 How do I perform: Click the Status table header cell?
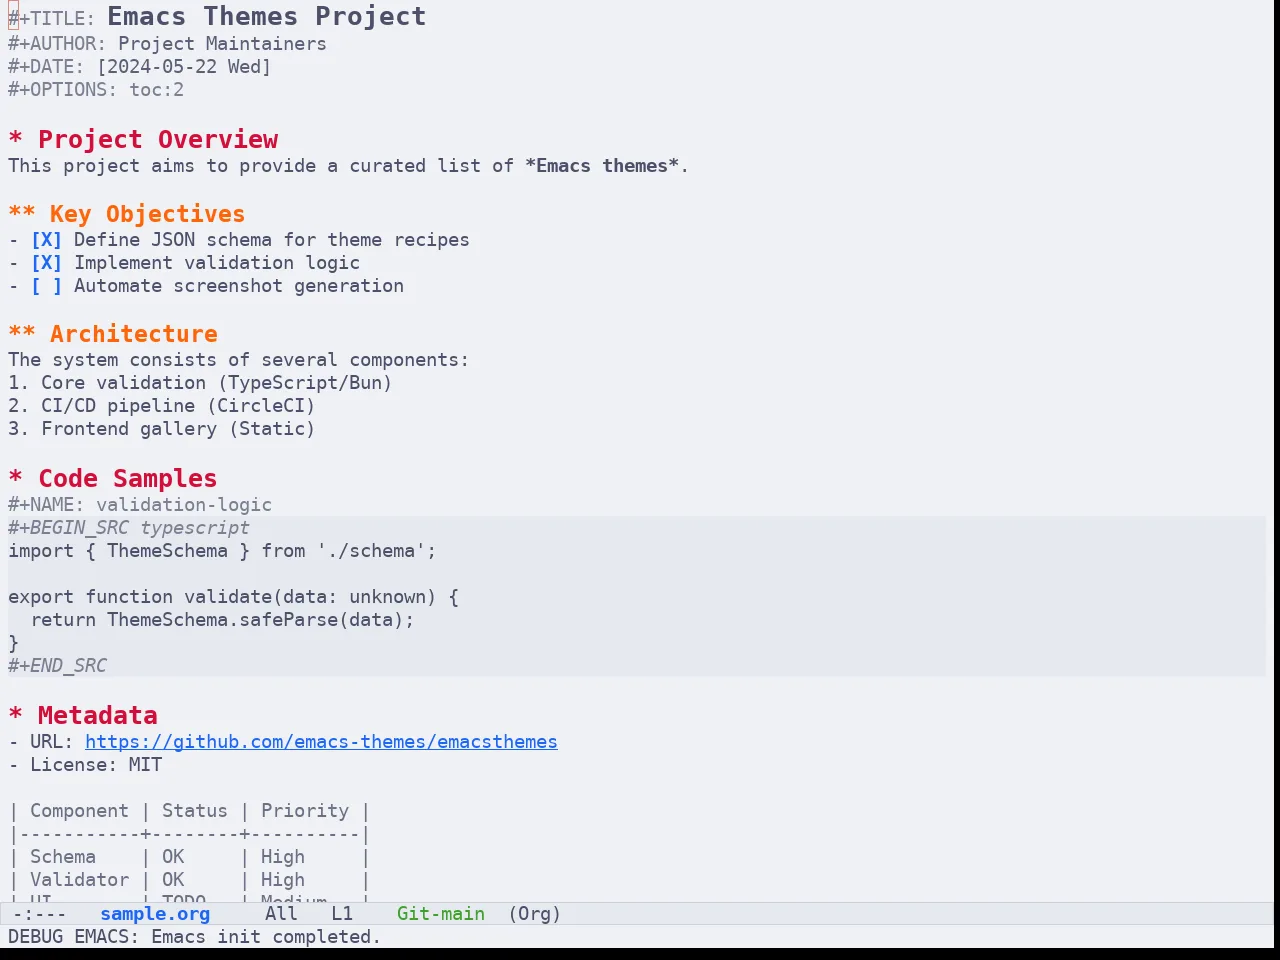195,811
